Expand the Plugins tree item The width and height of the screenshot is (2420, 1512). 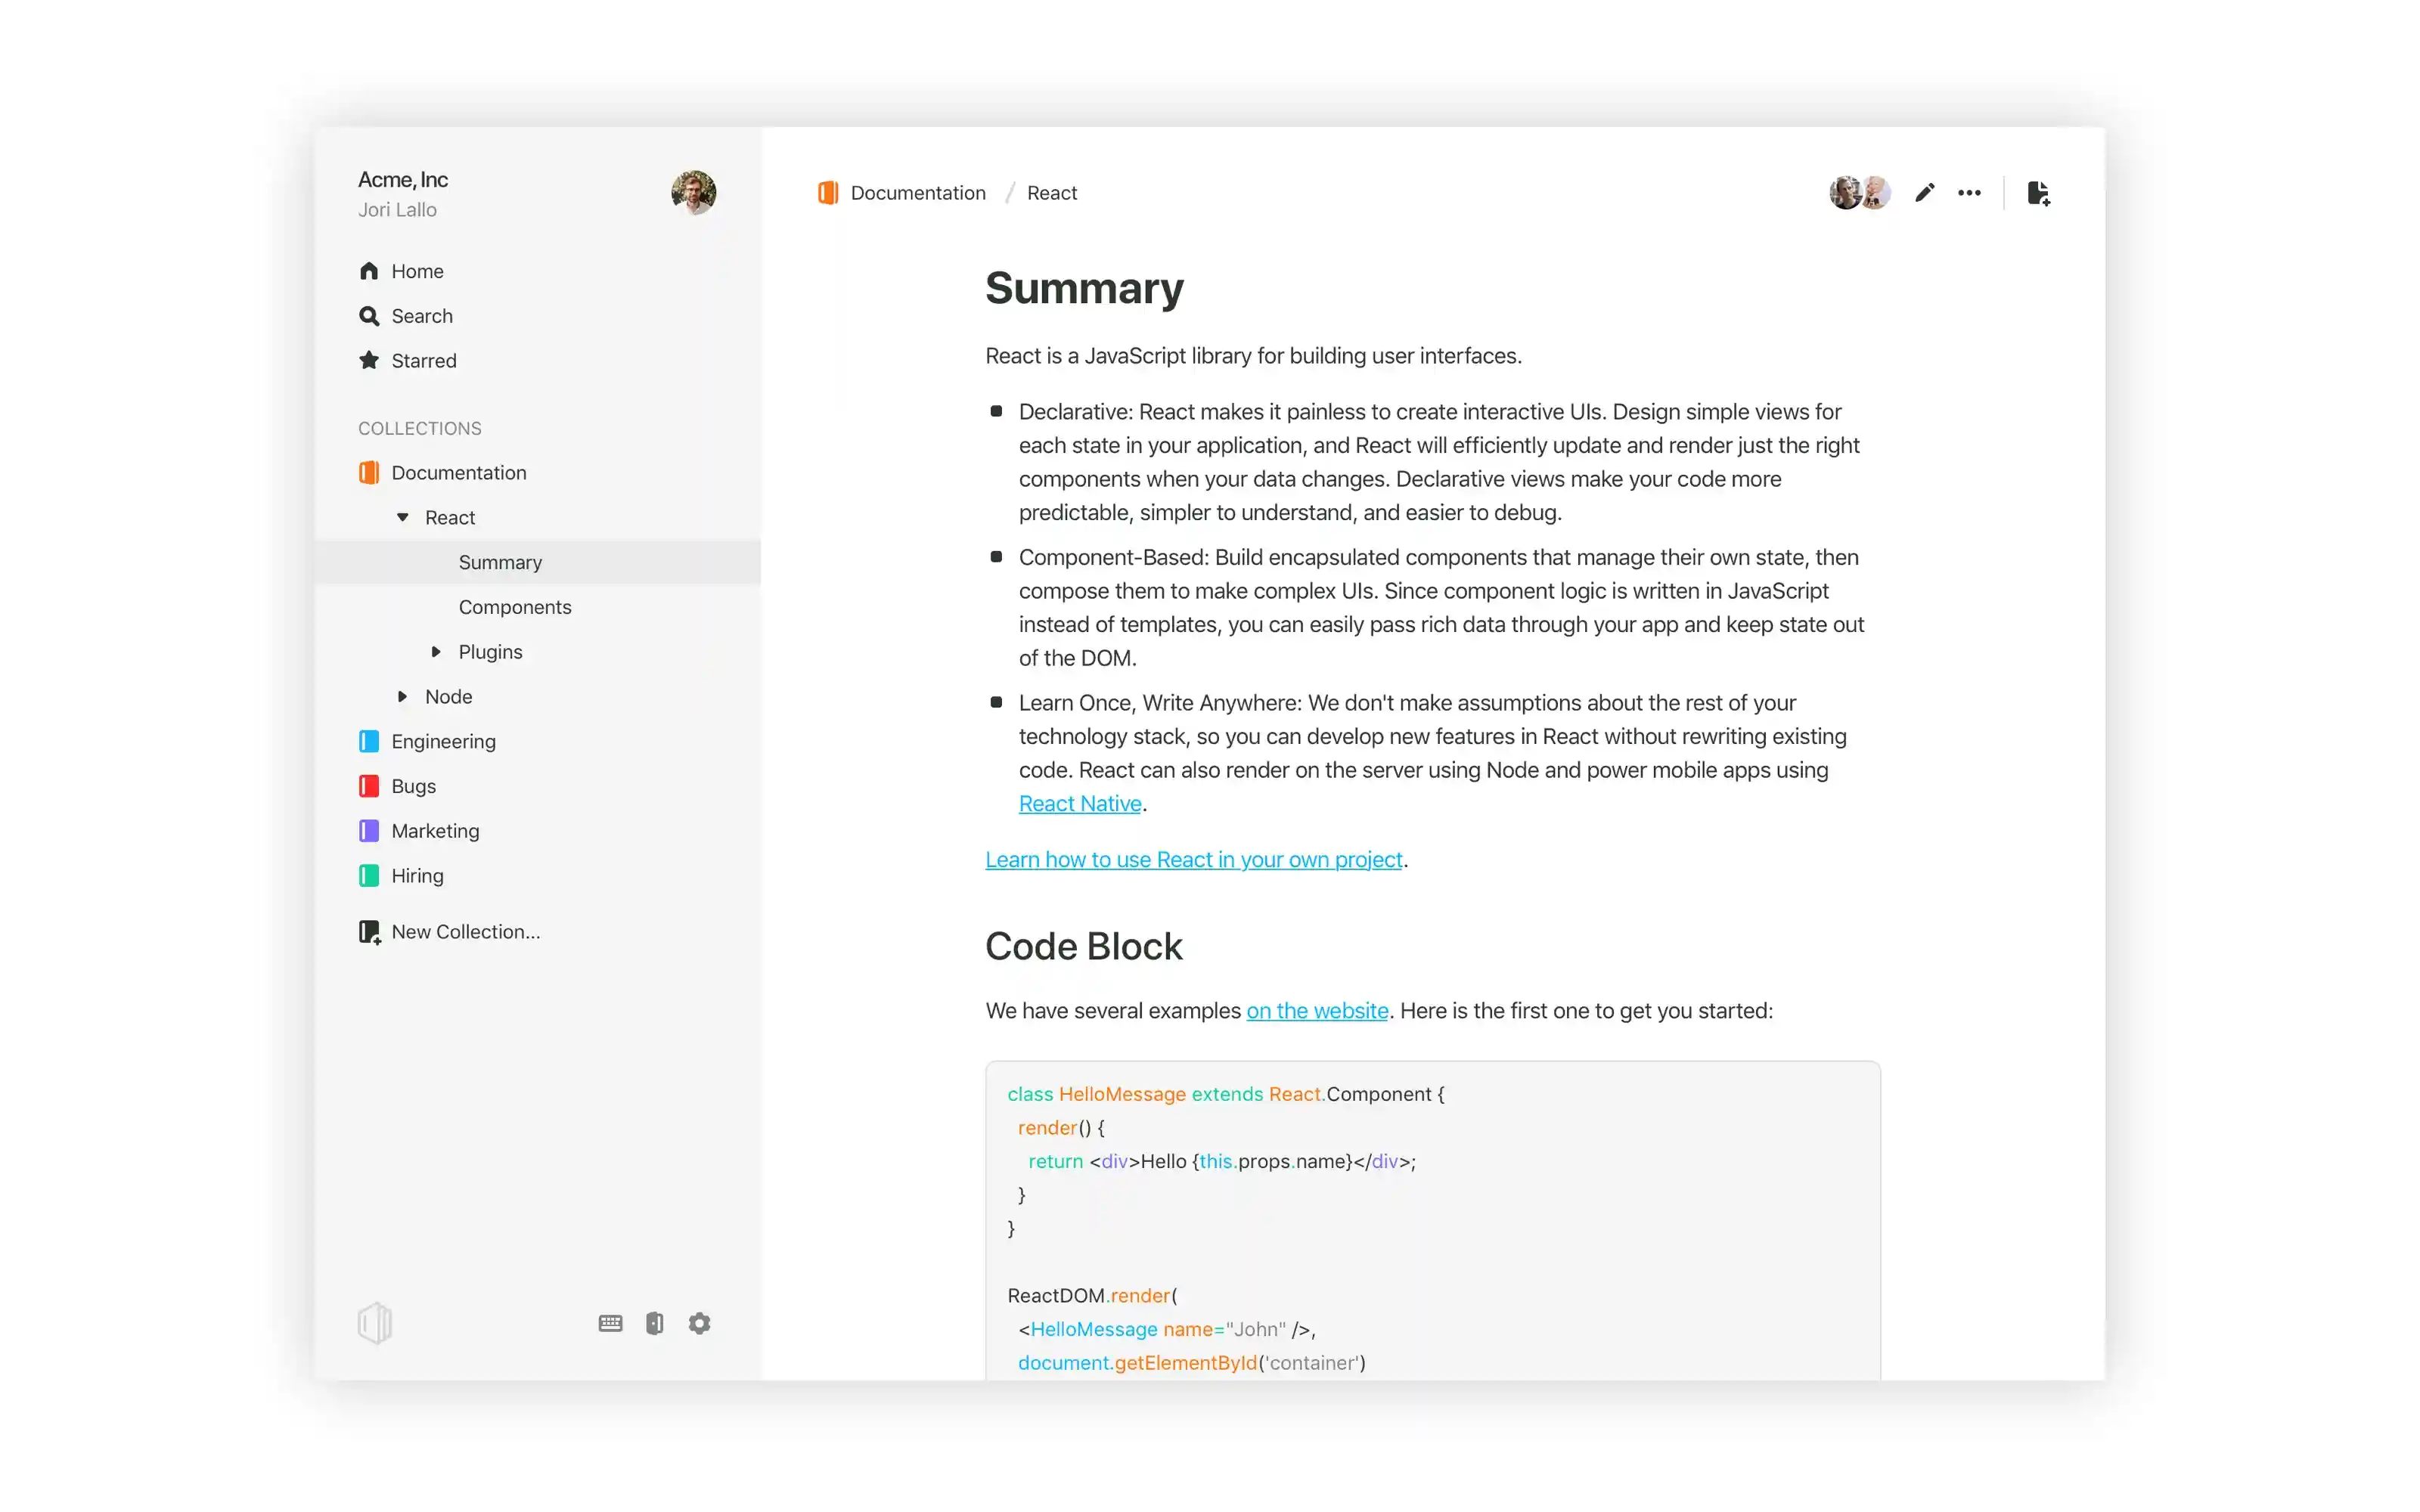pos(436,652)
